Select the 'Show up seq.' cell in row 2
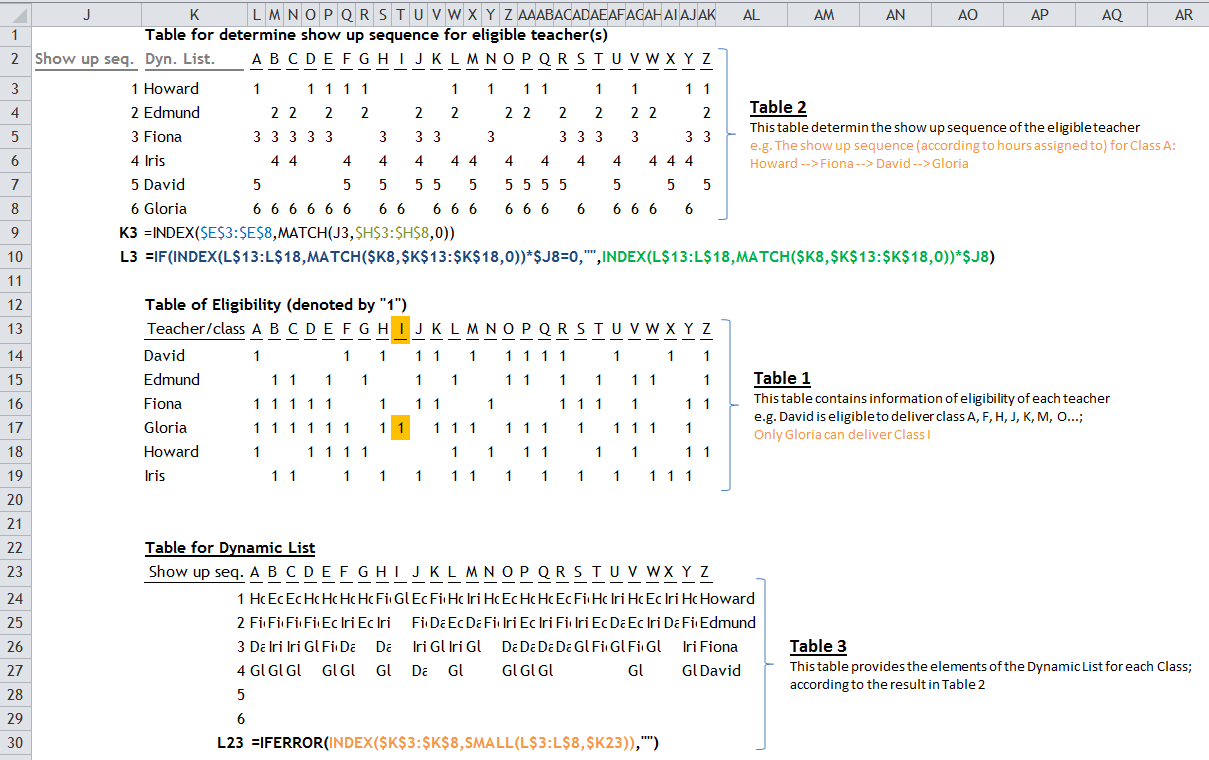The width and height of the screenshot is (1209, 760). [x=85, y=59]
